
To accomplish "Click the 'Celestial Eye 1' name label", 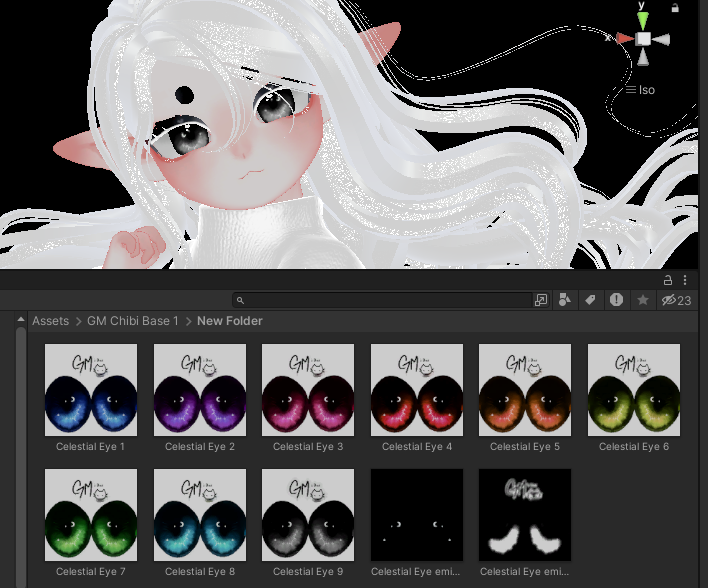I will pos(90,447).
